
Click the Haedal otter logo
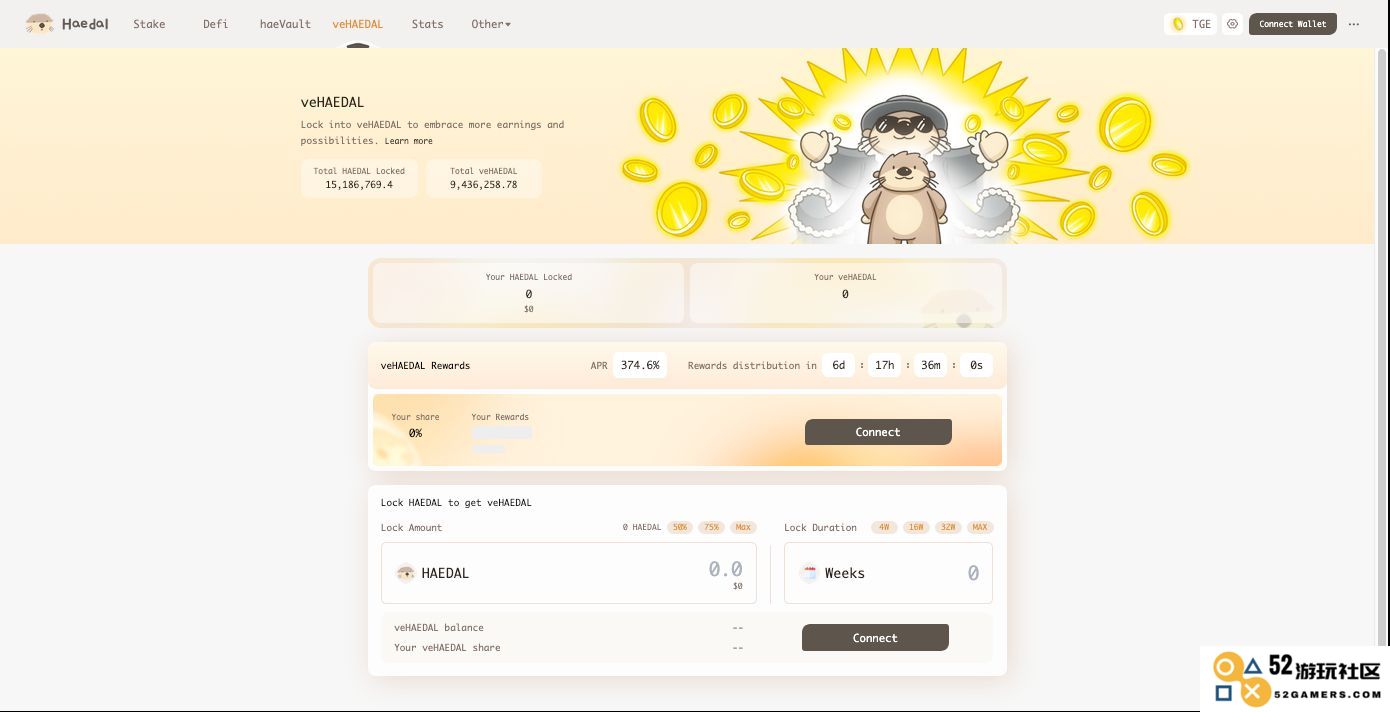[40, 24]
